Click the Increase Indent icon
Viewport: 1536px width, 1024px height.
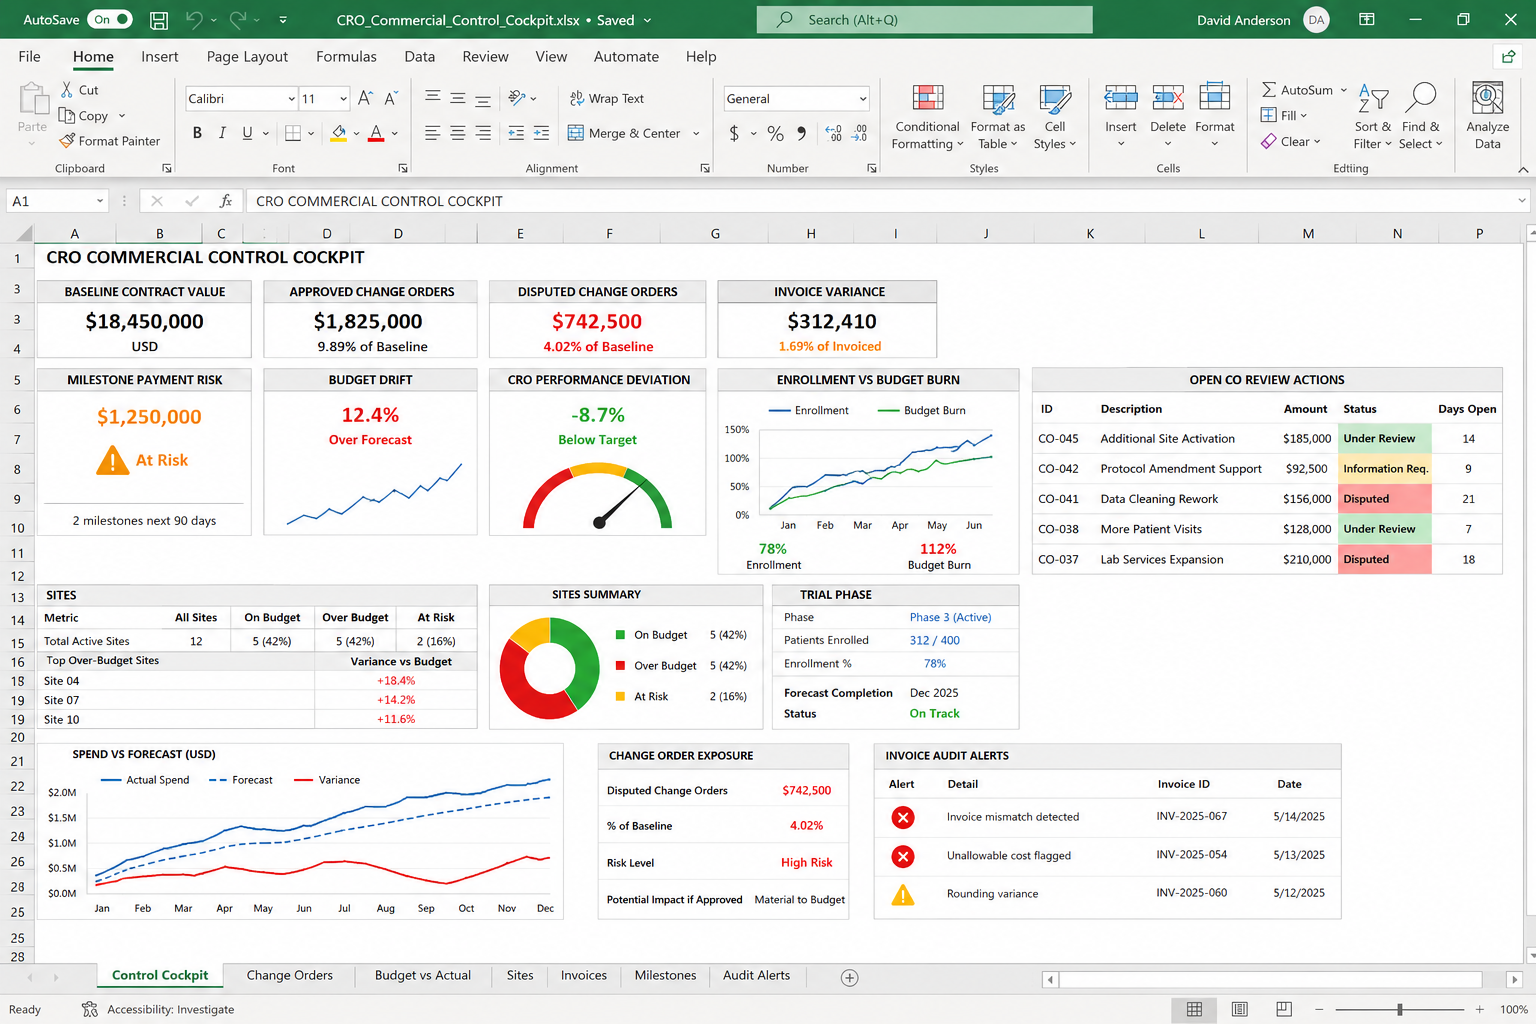541,133
